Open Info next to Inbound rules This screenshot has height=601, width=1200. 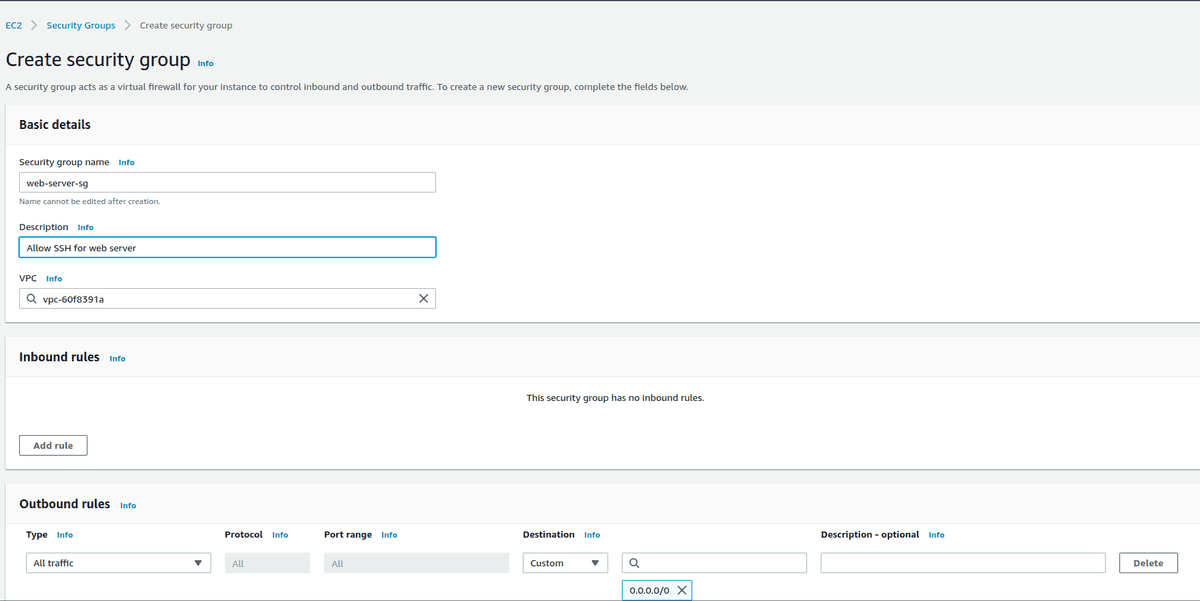click(117, 358)
